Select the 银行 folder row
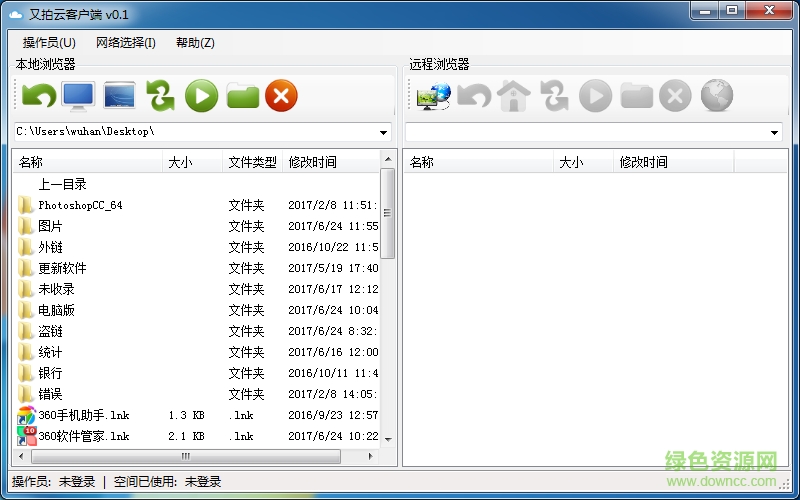This screenshot has height=500, width=800. [197, 373]
